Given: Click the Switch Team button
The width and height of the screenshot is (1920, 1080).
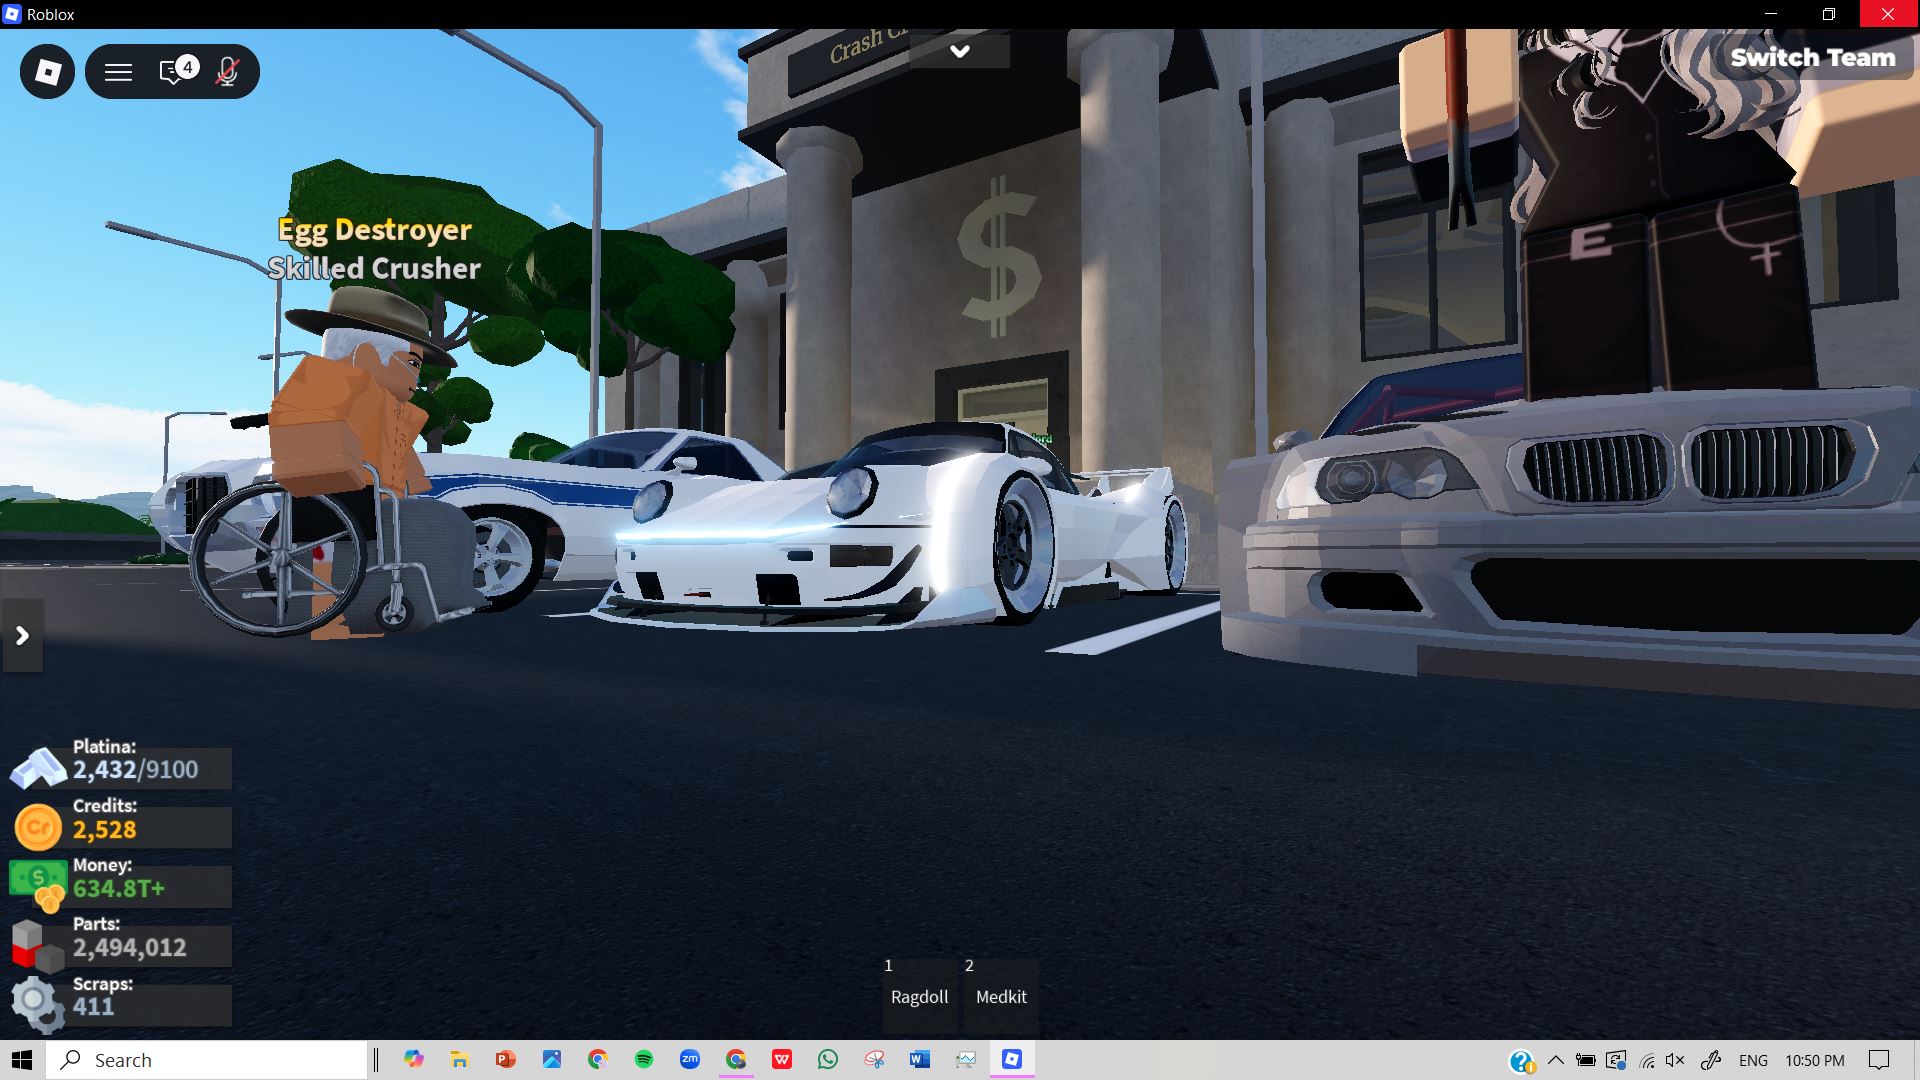Looking at the screenshot, I should (x=1812, y=58).
